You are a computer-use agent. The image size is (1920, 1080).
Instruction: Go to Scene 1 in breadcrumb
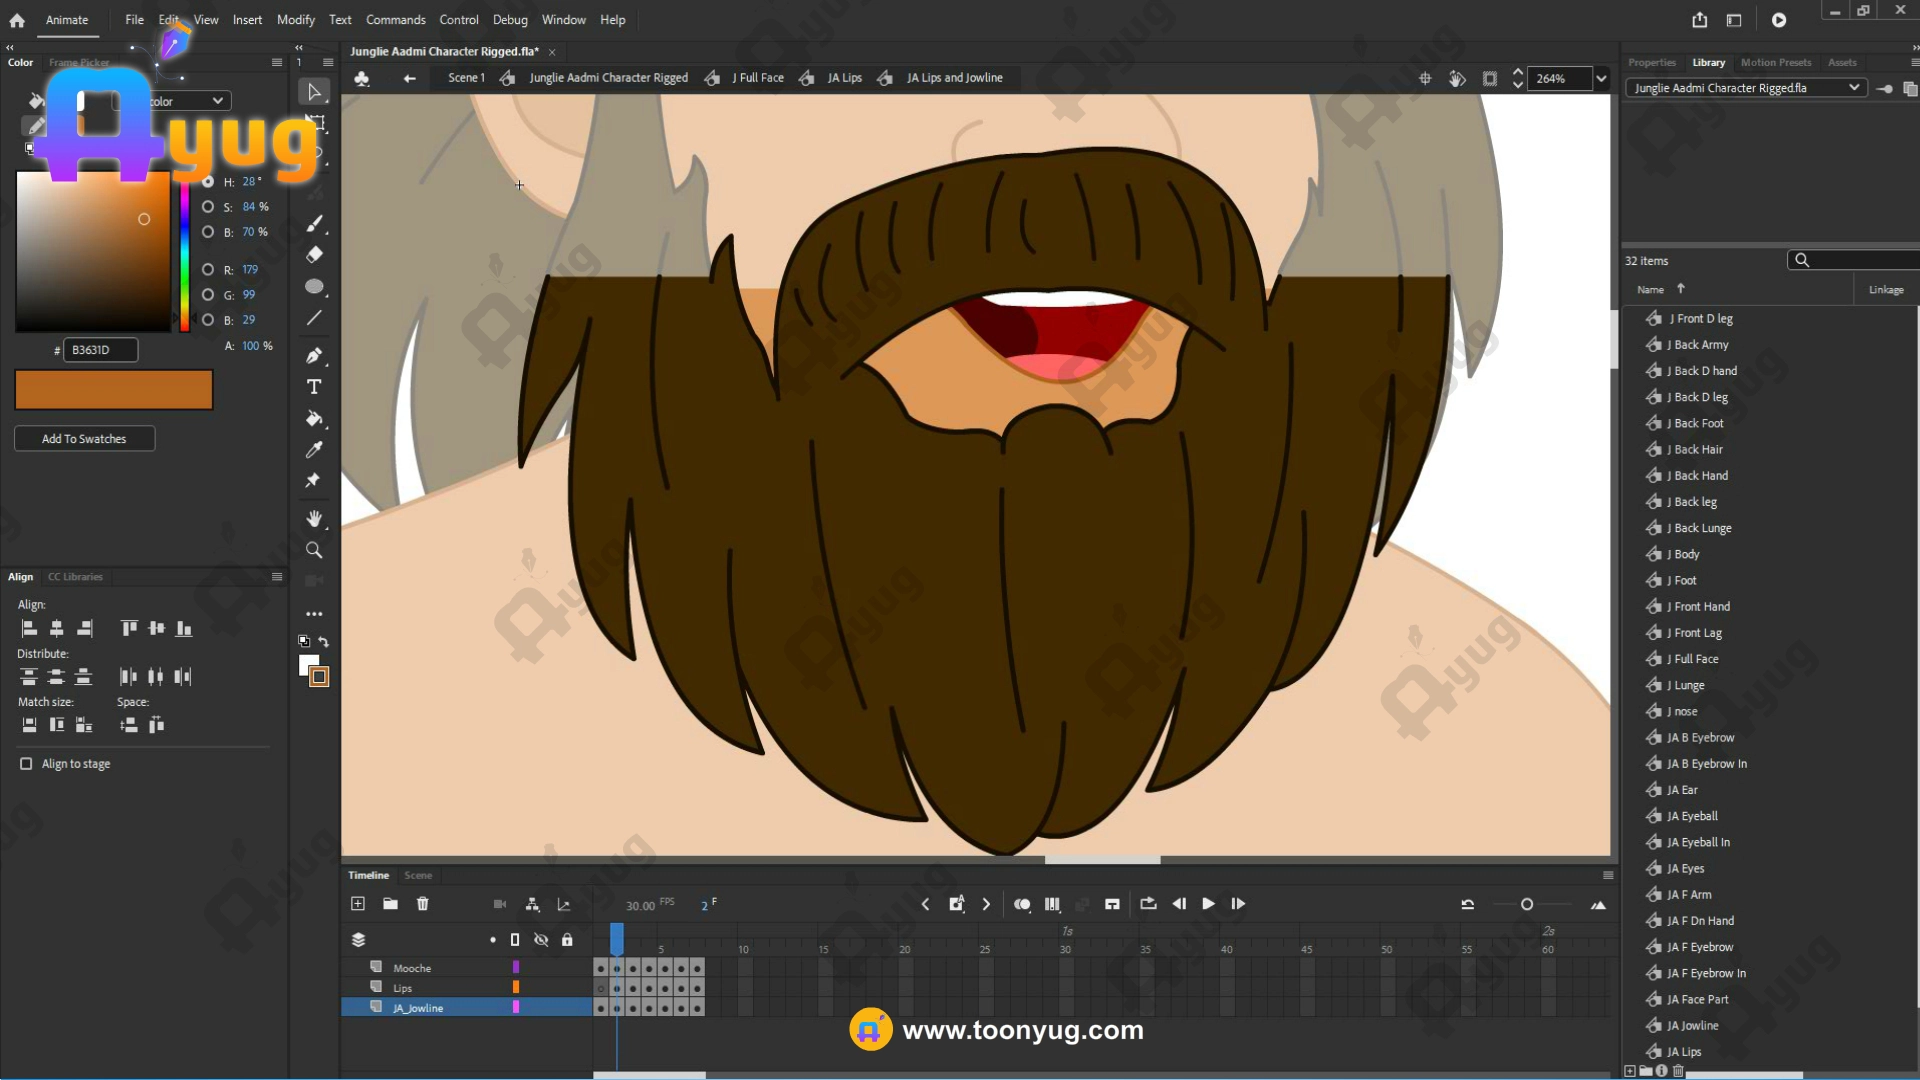pyautogui.click(x=466, y=78)
